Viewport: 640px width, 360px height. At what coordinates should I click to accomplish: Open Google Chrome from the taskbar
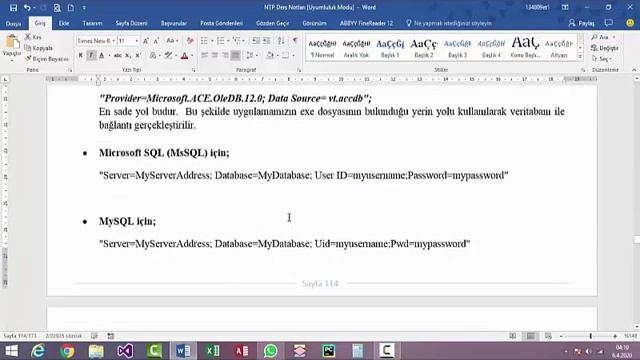coord(67,351)
